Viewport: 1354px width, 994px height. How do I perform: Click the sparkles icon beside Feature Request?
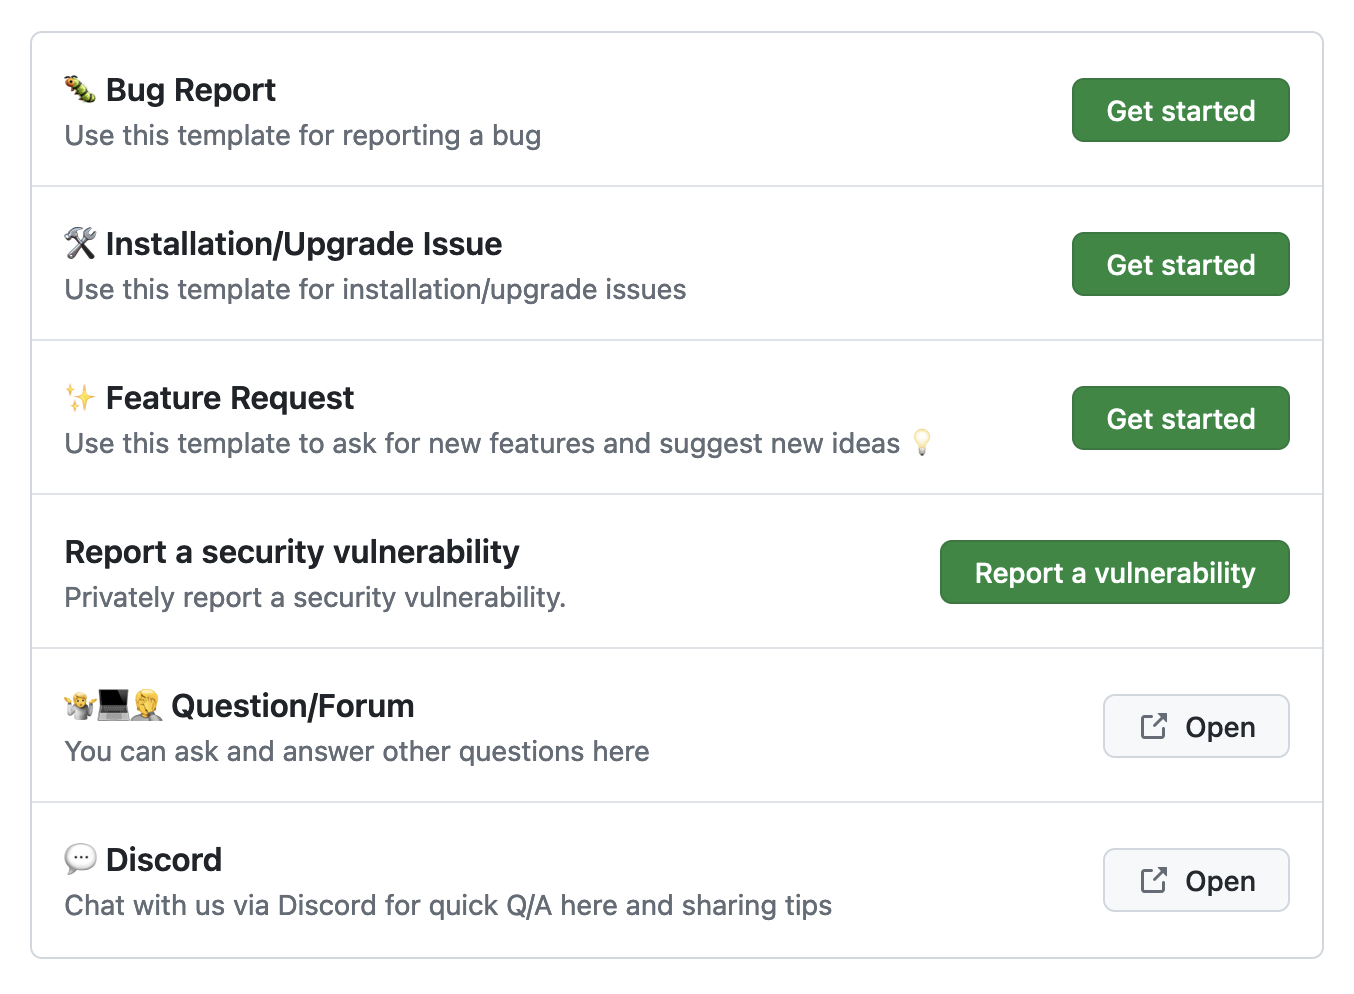pyautogui.click(x=80, y=397)
